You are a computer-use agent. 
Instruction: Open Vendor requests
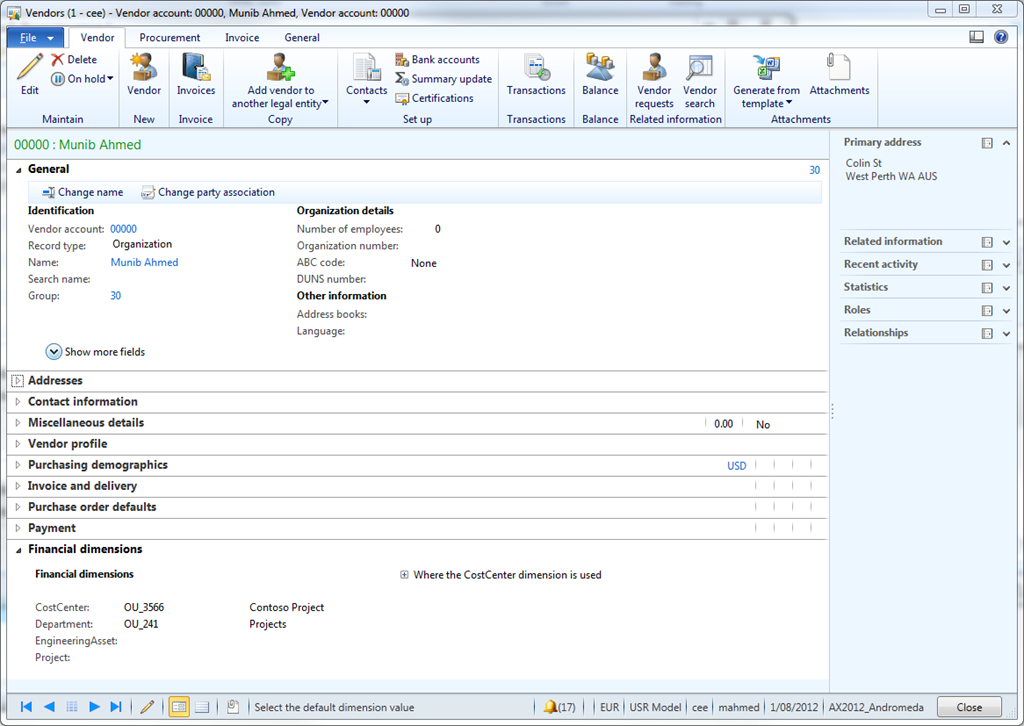[654, 80]
